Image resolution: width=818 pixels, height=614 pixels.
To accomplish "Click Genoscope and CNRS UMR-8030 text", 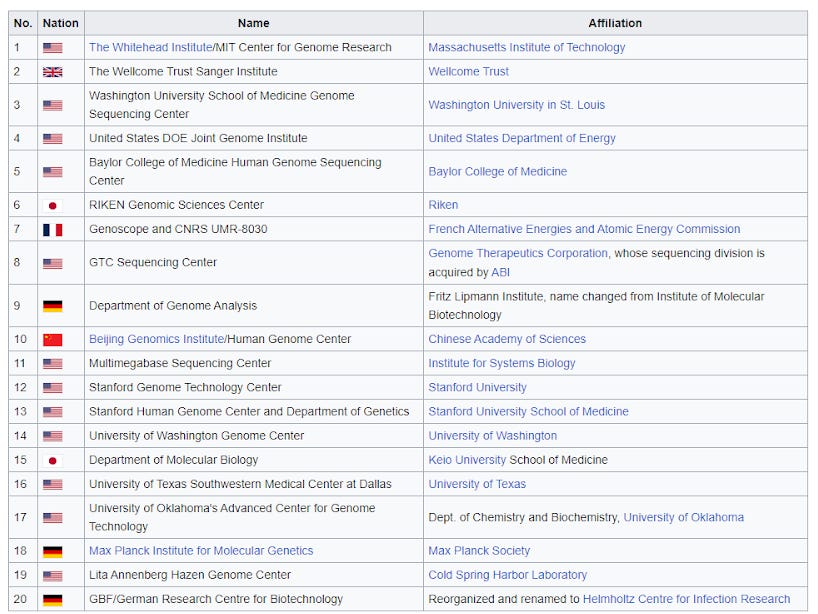I will 178,229.
